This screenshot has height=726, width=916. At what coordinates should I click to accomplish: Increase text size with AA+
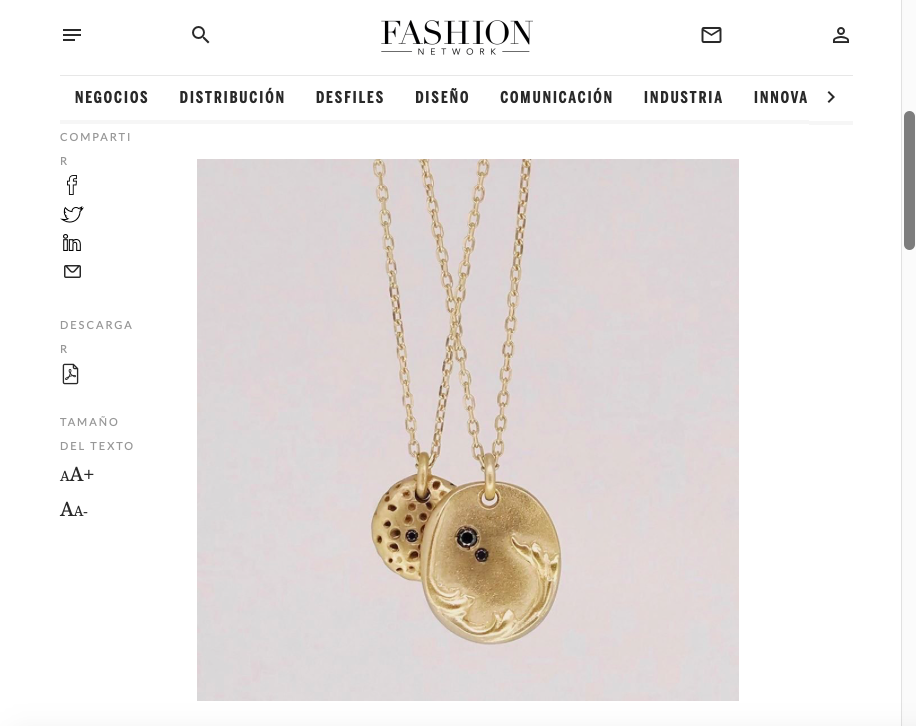pos(77,475)
